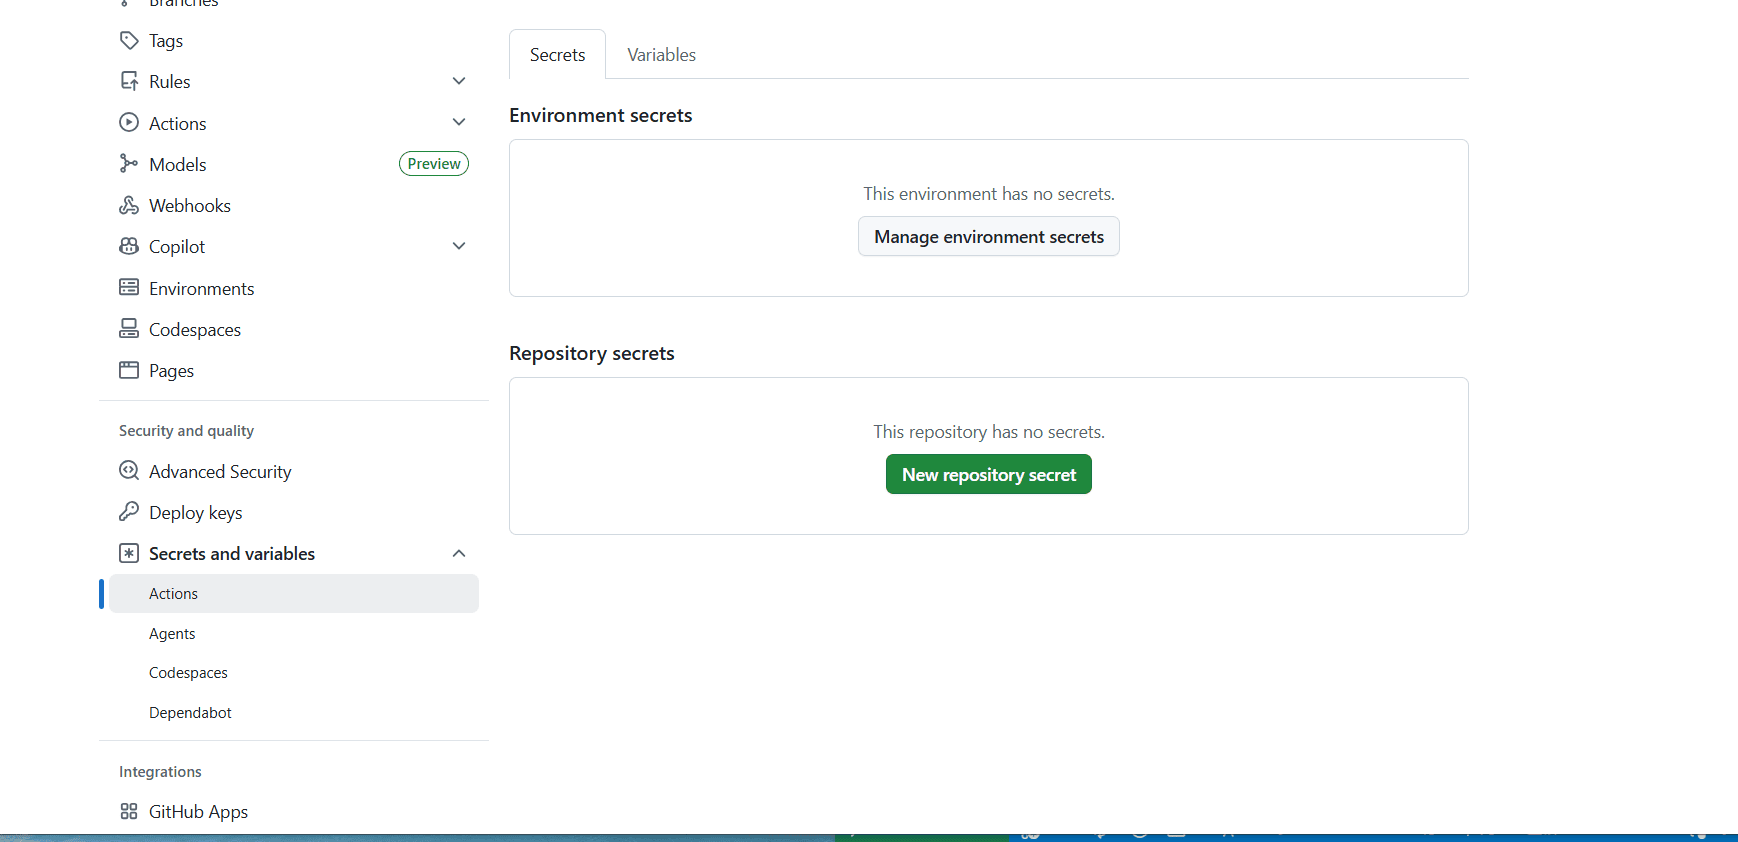This screenshot has height=842, width=1738.
Task: Click the Models branch icon
Action: click(x=129, y=163)
